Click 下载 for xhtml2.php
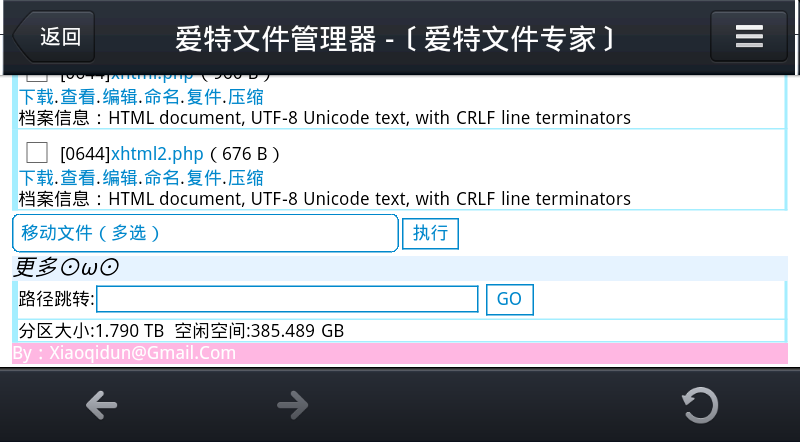Image resolution: width=800 pixels, height=442 pixels. pyautogui.click(x=36, y=178)
